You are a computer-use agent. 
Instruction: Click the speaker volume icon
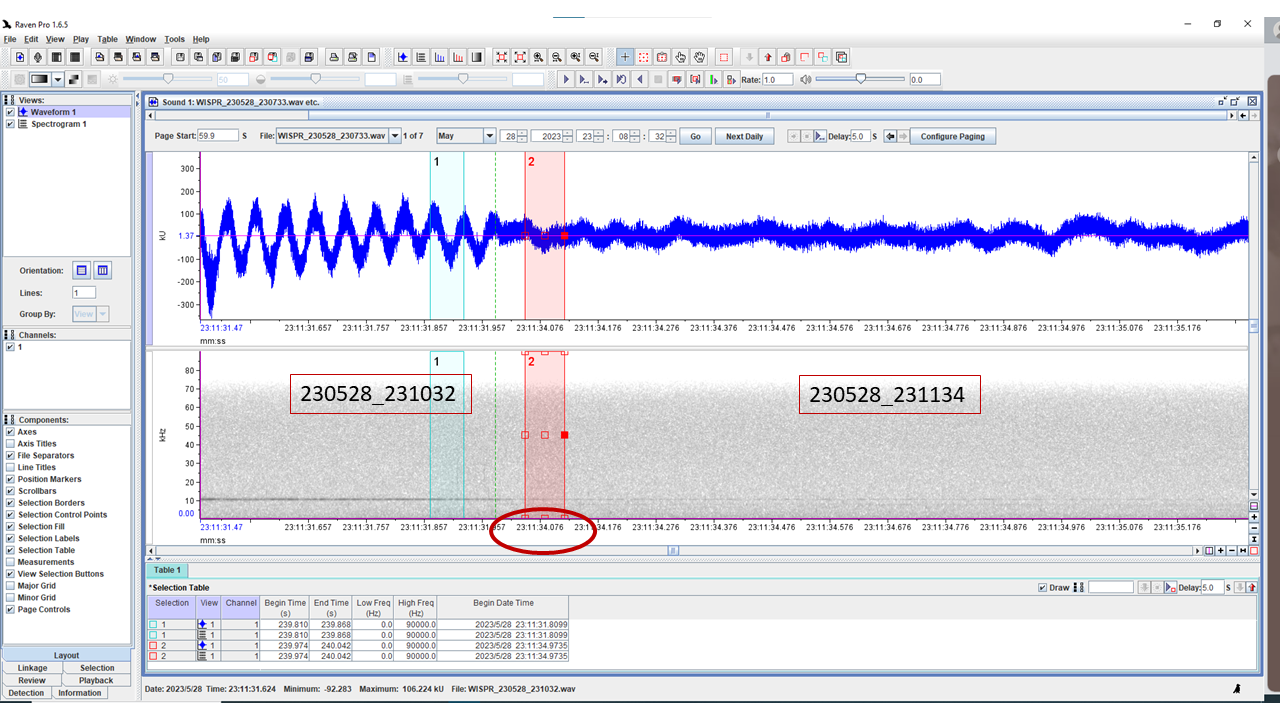(x=806, y=79)
